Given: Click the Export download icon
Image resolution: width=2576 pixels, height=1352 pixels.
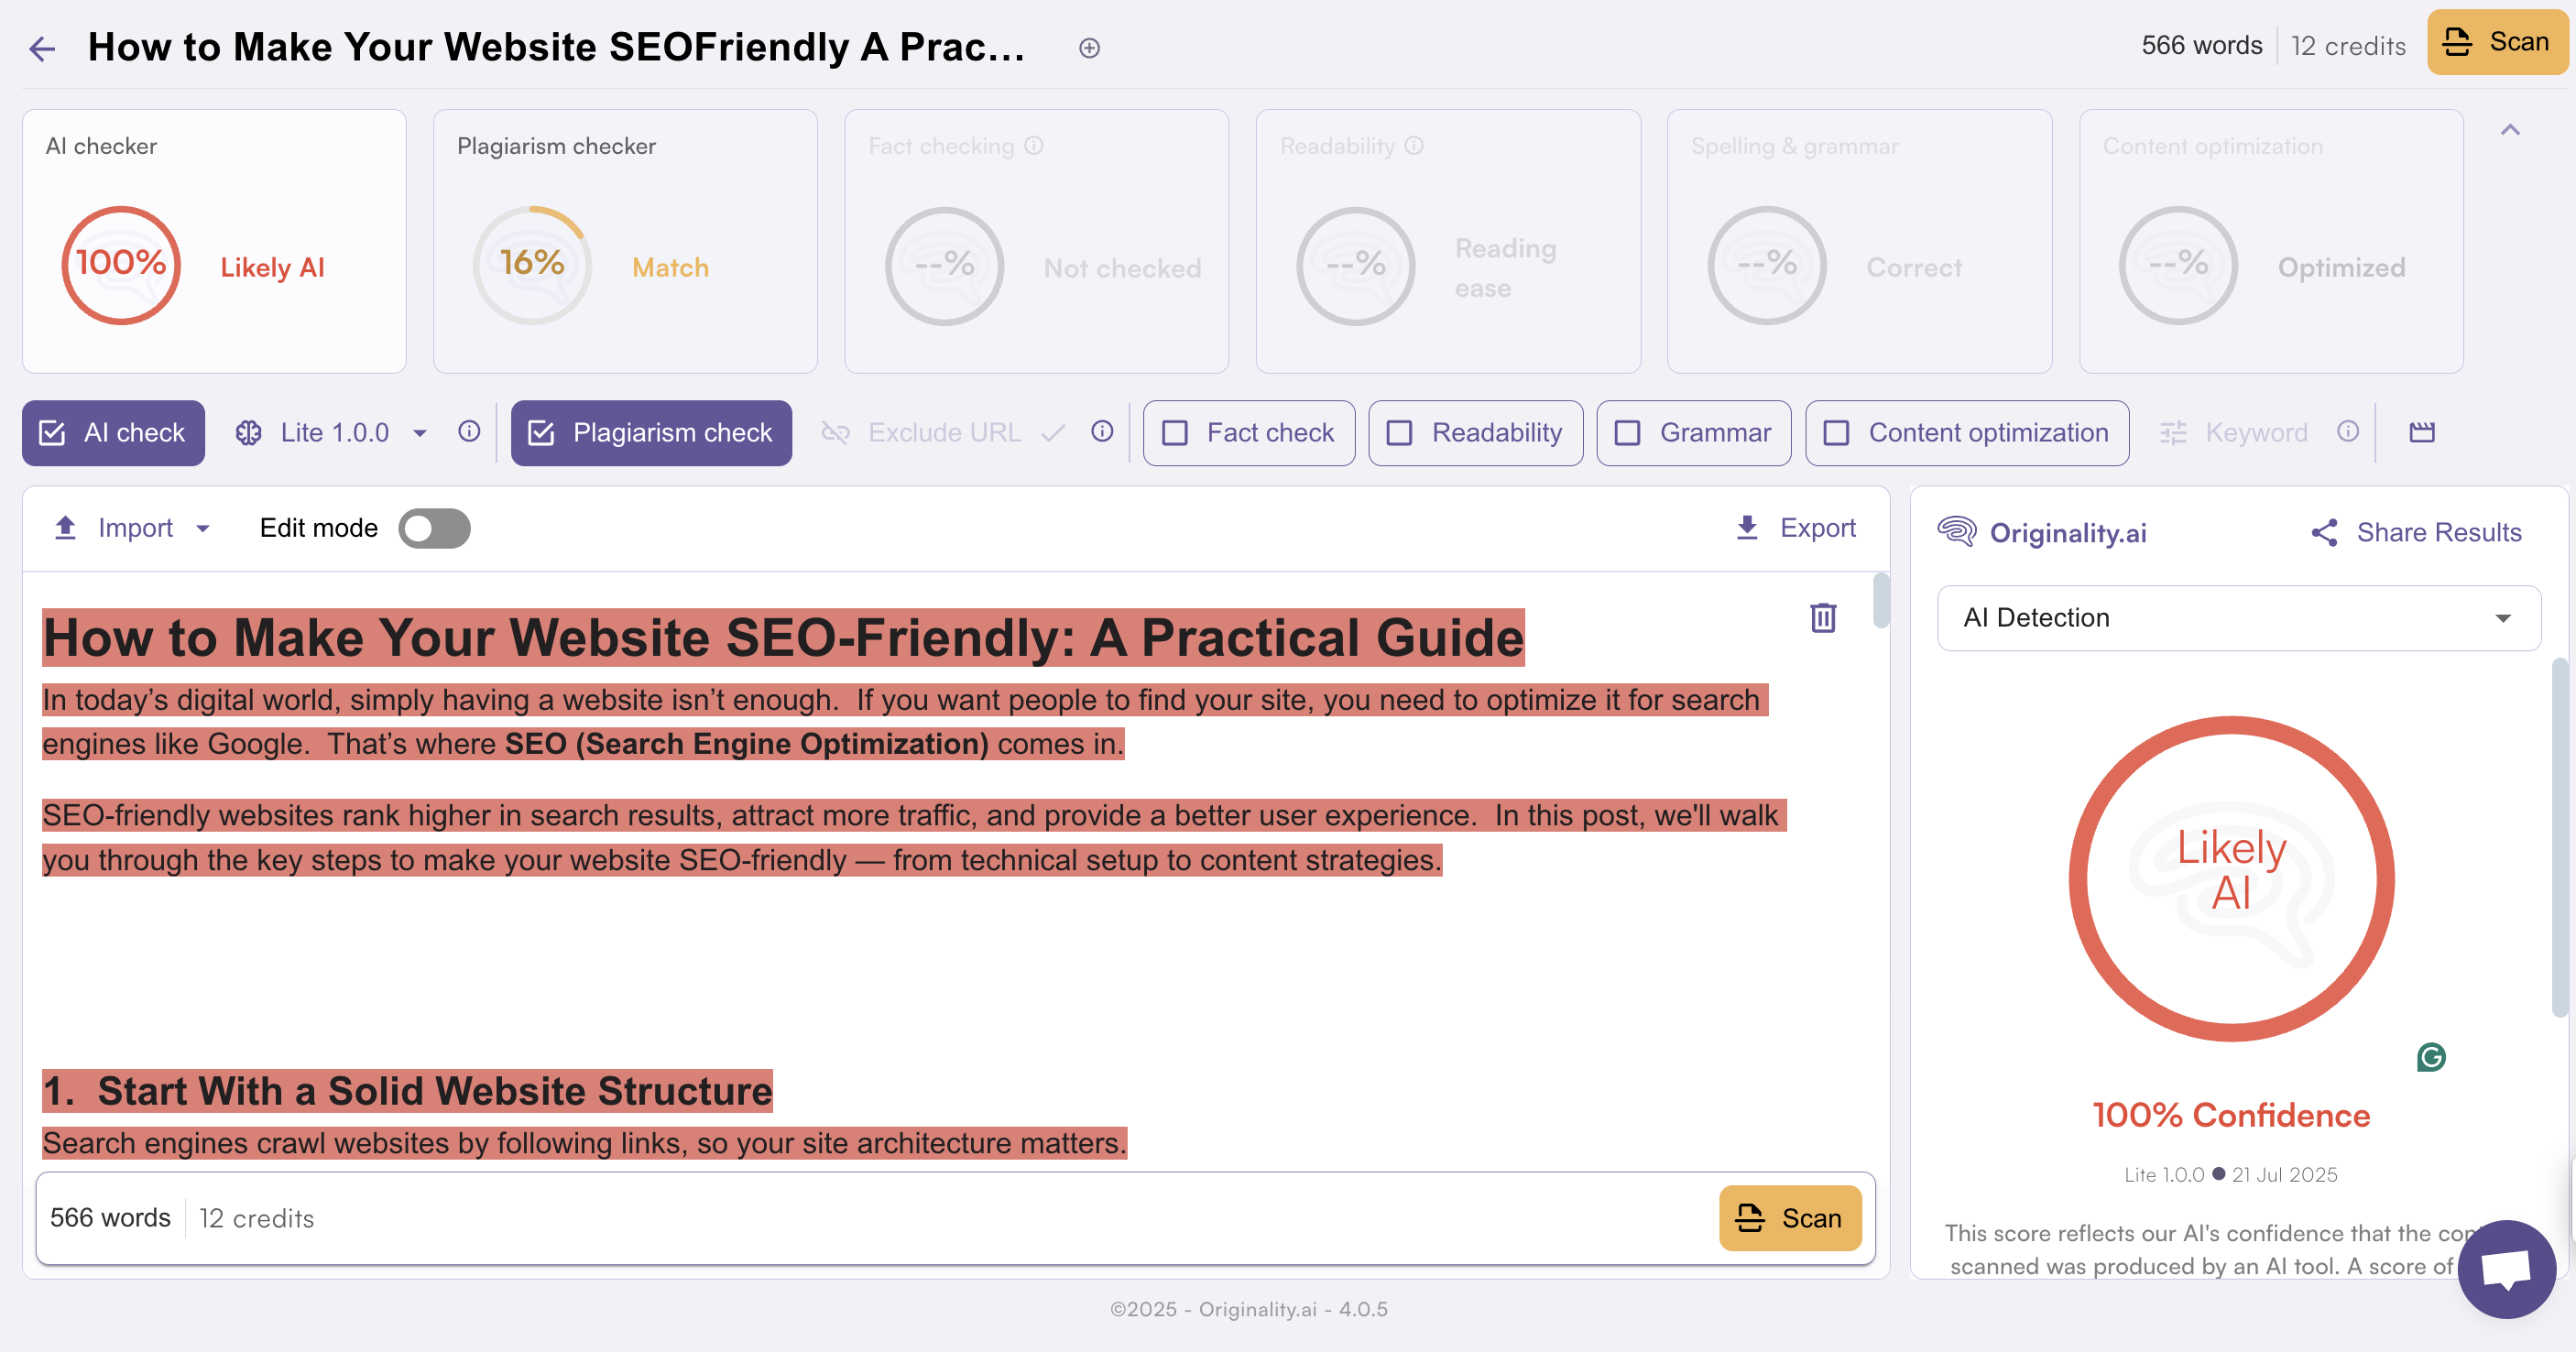Looking at the screenshot, I should point(1747,528).
